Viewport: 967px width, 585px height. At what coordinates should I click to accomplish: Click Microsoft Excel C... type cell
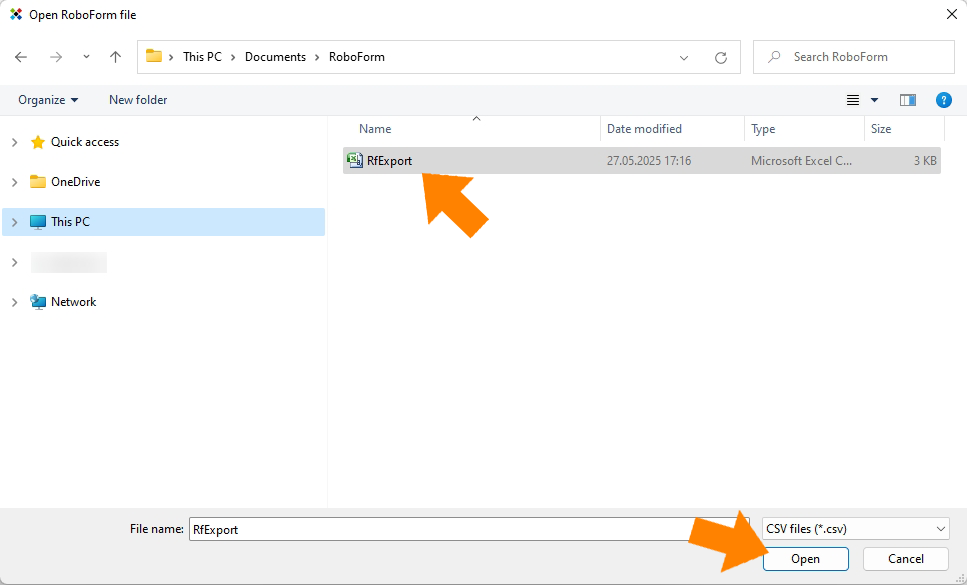coord(801,161)
